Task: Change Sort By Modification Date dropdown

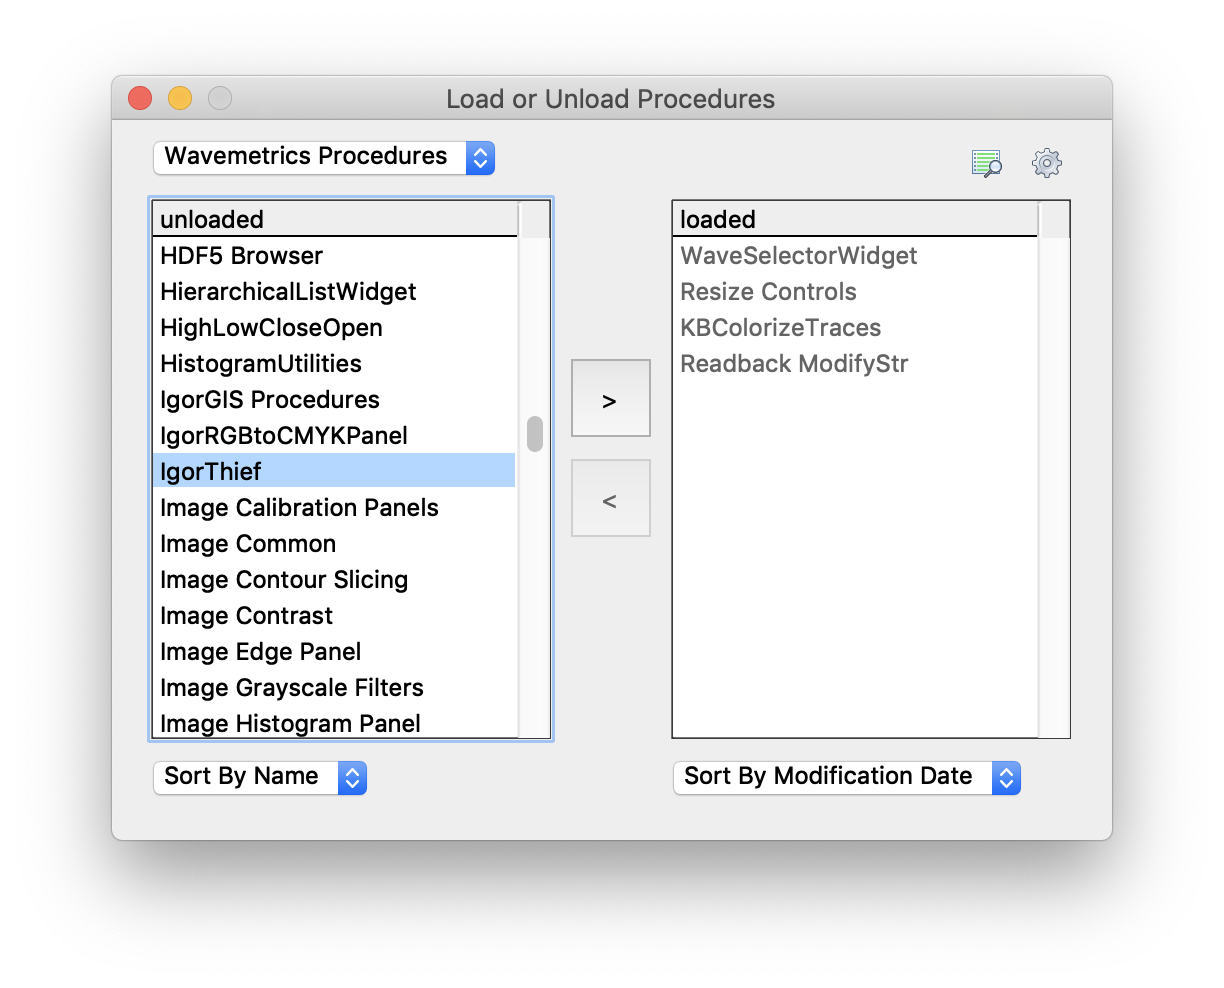Action: (x=846, y=777)
